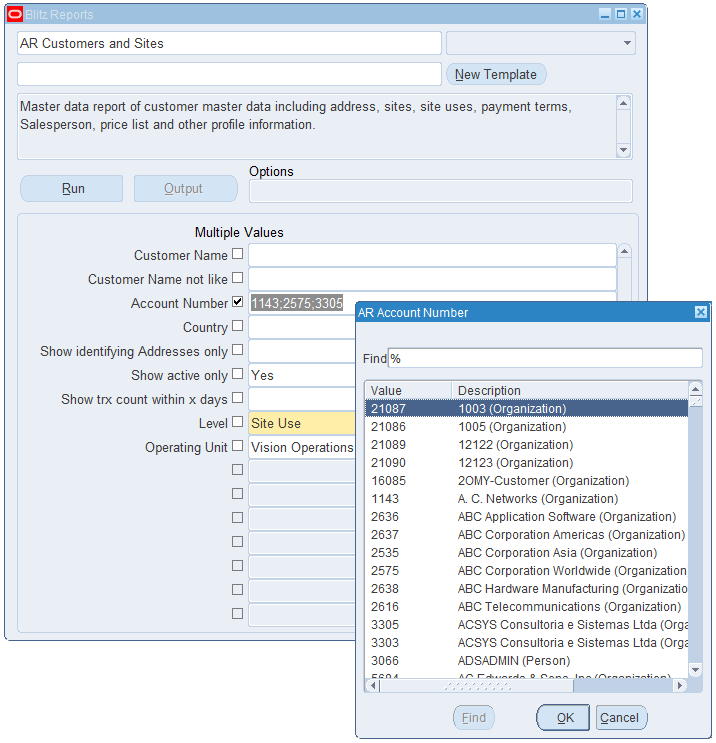Select row 2575 ABC Corporation Worldwide
Image resolution: width=716 pixels, height=743 pixels.
(x=526, y=571)
